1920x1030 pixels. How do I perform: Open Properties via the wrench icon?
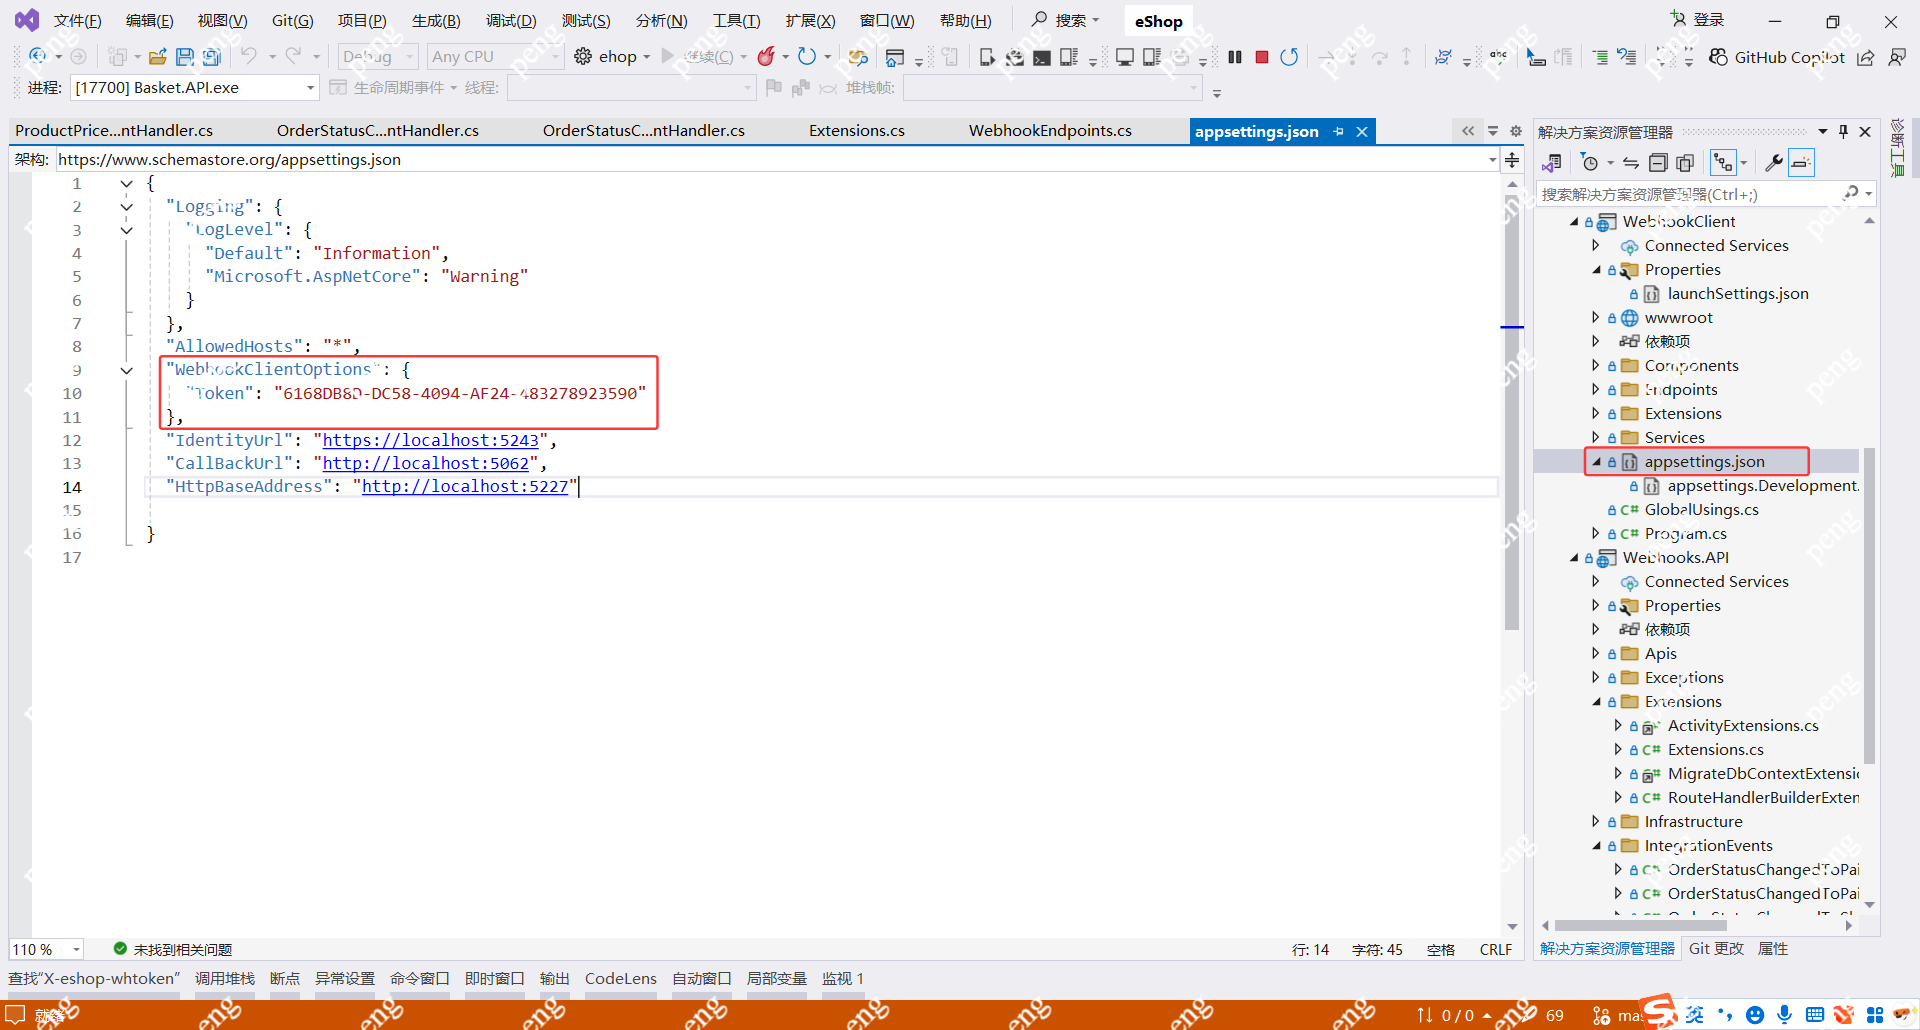1774,163
